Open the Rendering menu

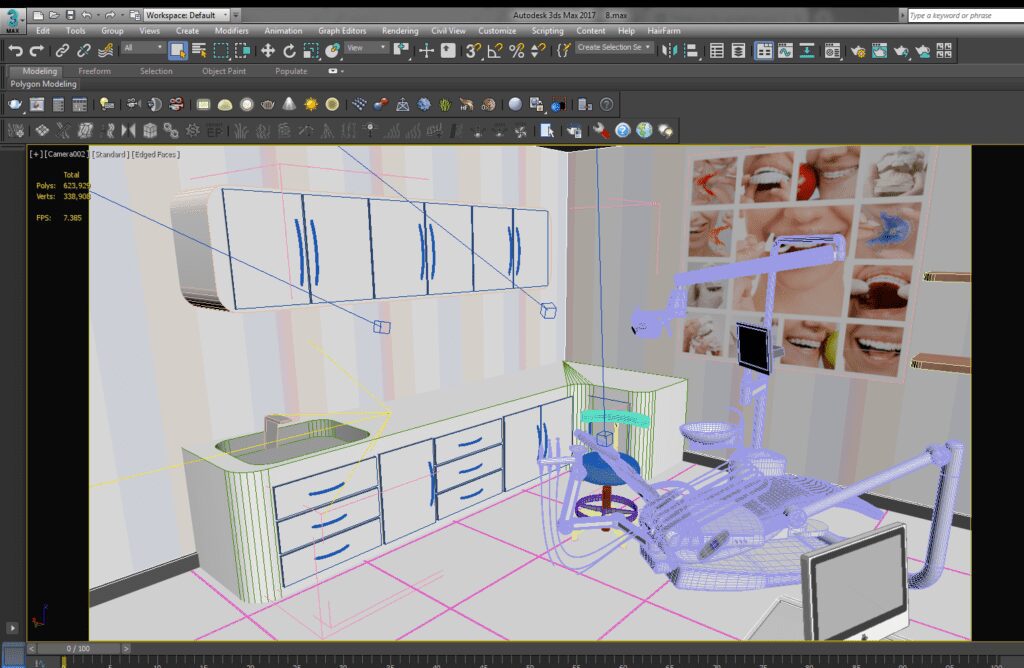400,31
